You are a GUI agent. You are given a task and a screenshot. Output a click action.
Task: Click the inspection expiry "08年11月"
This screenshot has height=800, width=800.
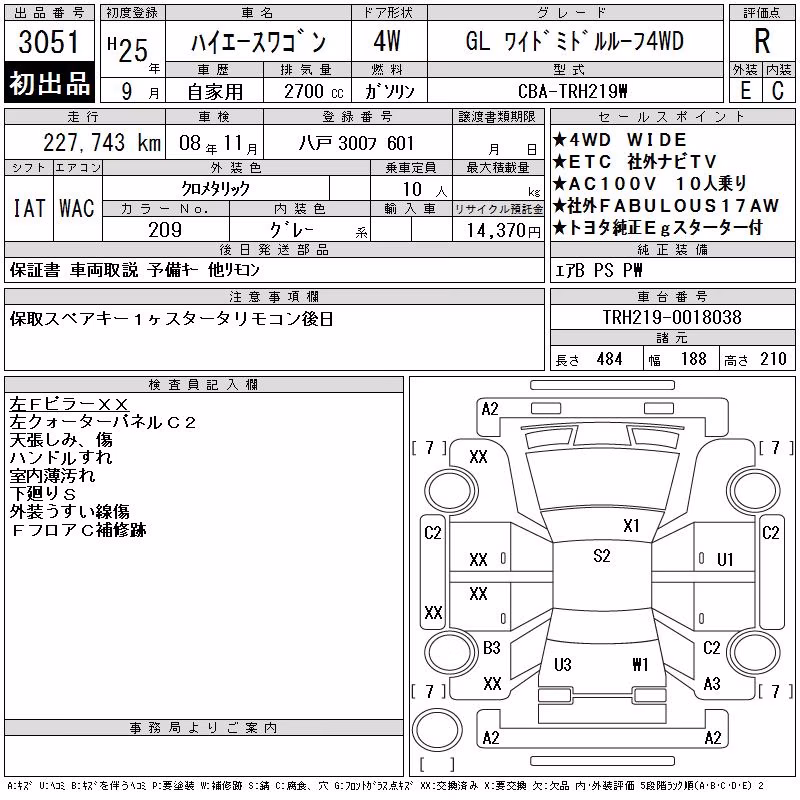[218, 144]
